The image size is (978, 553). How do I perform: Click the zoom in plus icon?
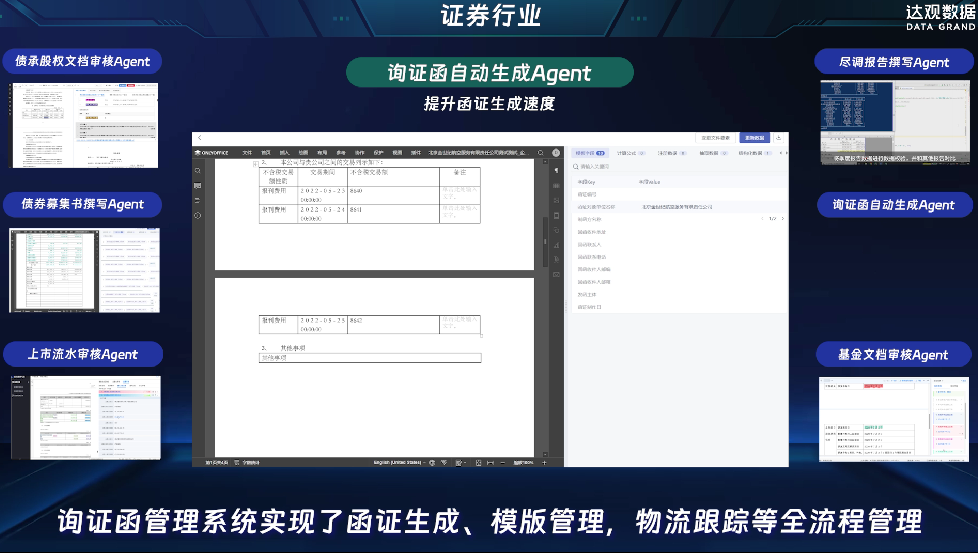[543, 463]
